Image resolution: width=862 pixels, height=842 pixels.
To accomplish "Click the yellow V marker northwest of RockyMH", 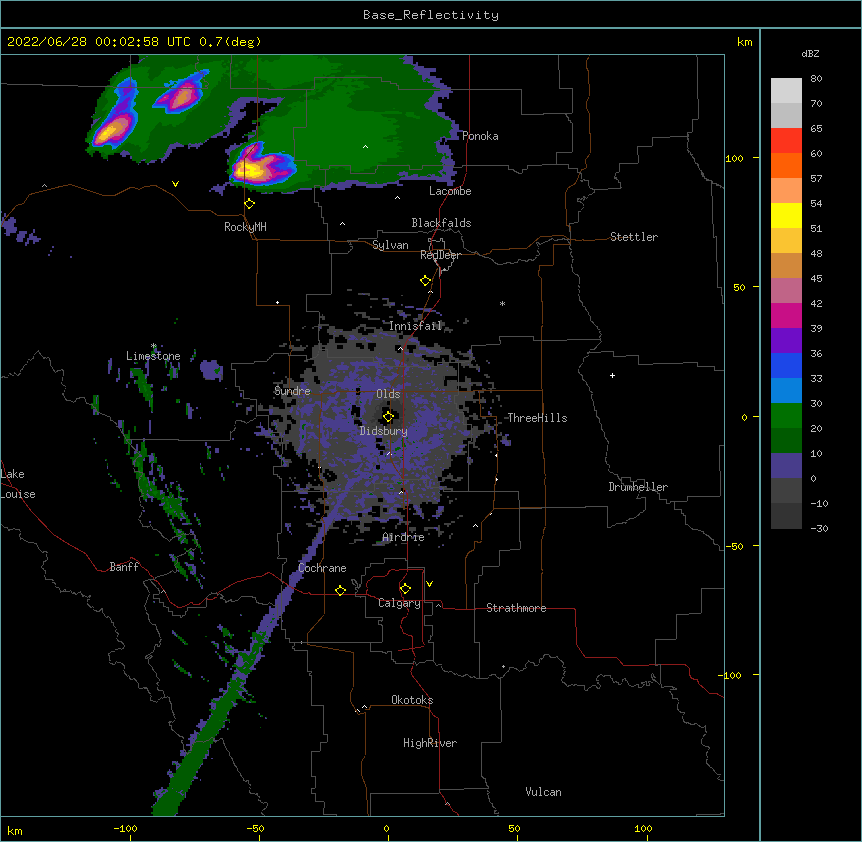I will (x=175, y=184).
